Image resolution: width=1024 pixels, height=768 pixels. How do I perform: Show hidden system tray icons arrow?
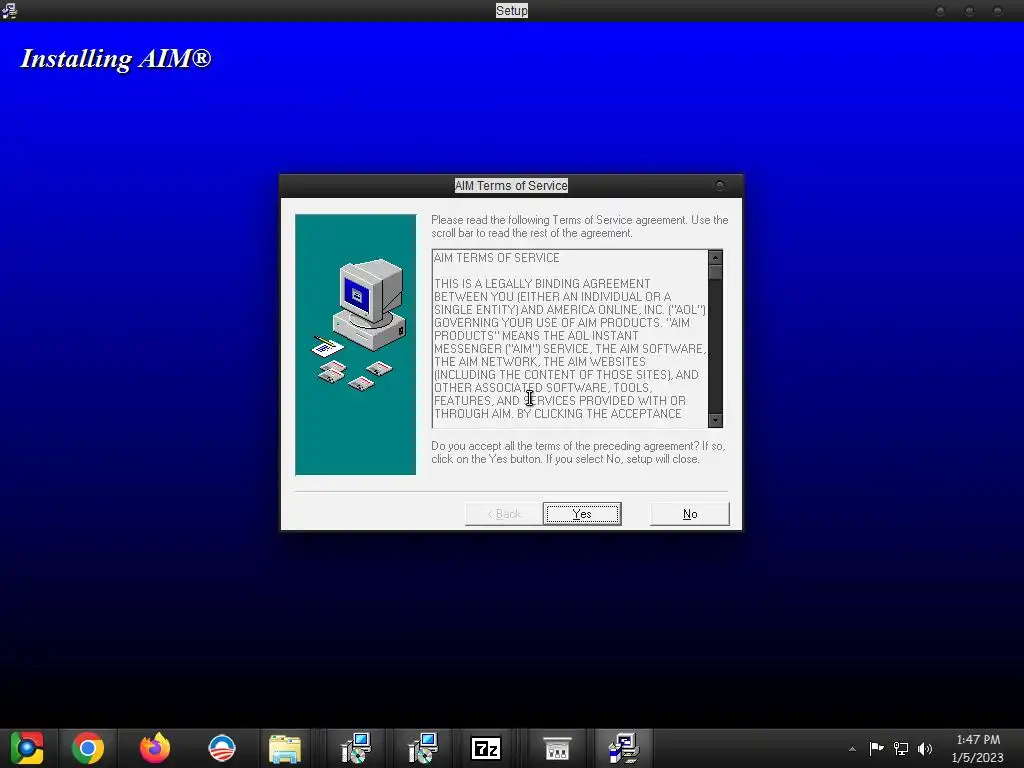tap(852, 749)
